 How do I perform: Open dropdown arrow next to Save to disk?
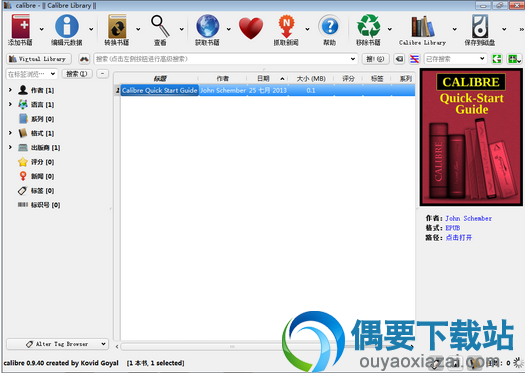[504, 29]
